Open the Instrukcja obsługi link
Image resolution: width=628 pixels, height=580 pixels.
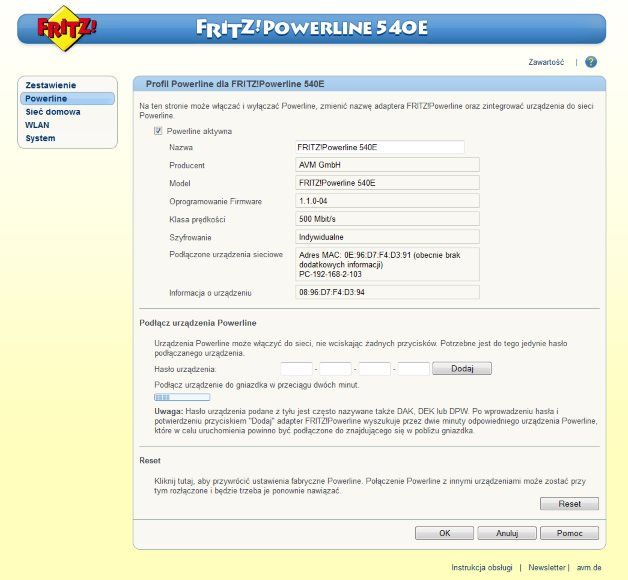482,567
